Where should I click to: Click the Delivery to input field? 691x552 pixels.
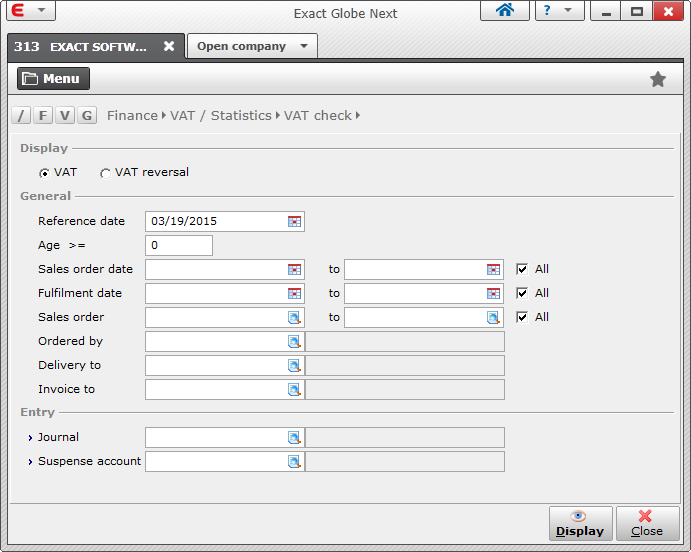[x=225, y=365]
